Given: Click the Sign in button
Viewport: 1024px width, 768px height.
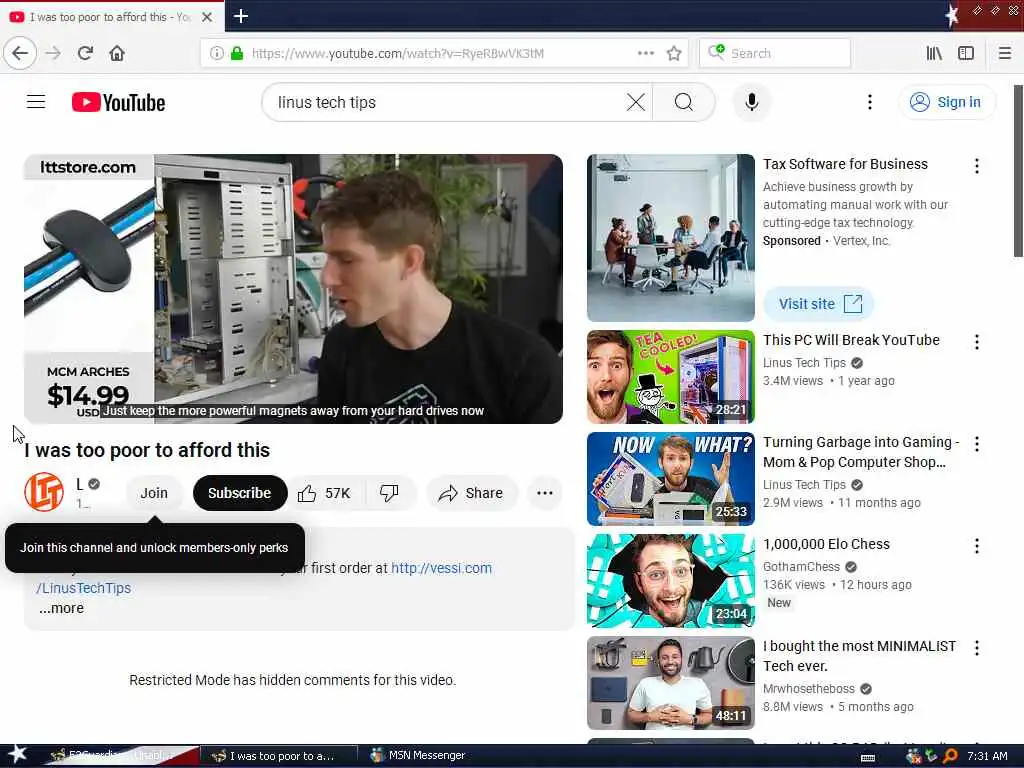Looking at the screenshot, I should coord(948,102).
